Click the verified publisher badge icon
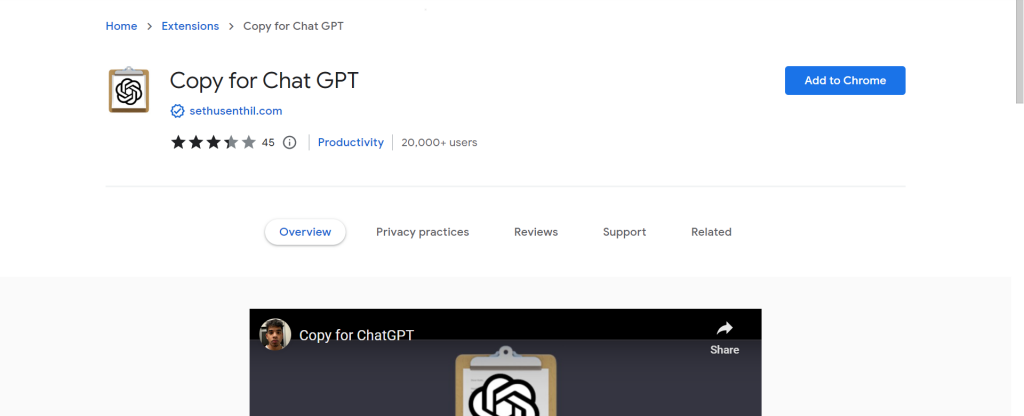 click(x=177, y=111)
